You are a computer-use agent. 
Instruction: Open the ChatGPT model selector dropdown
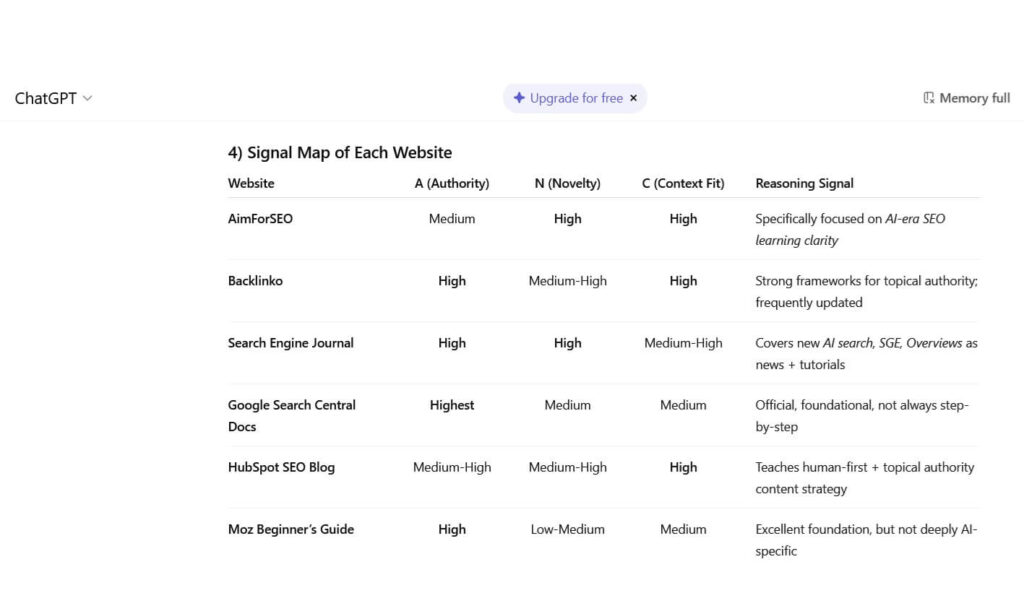[x=54, y=97]
